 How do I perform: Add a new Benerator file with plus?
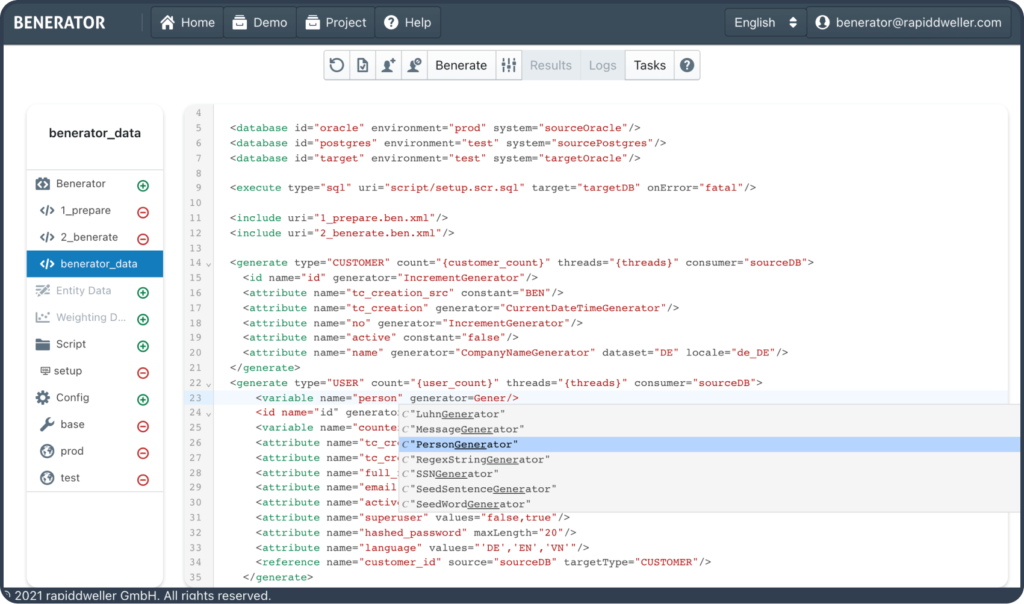point(143,185)
